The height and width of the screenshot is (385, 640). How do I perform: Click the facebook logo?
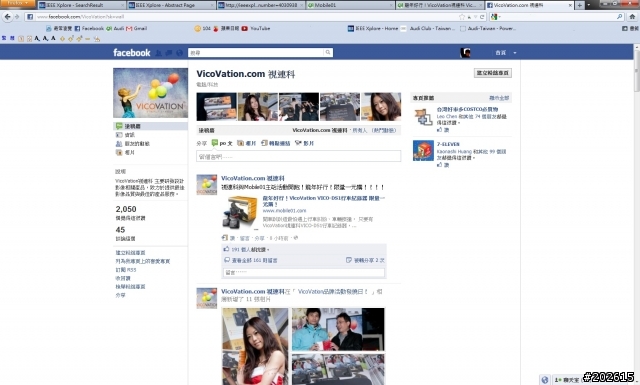point(131,53)
